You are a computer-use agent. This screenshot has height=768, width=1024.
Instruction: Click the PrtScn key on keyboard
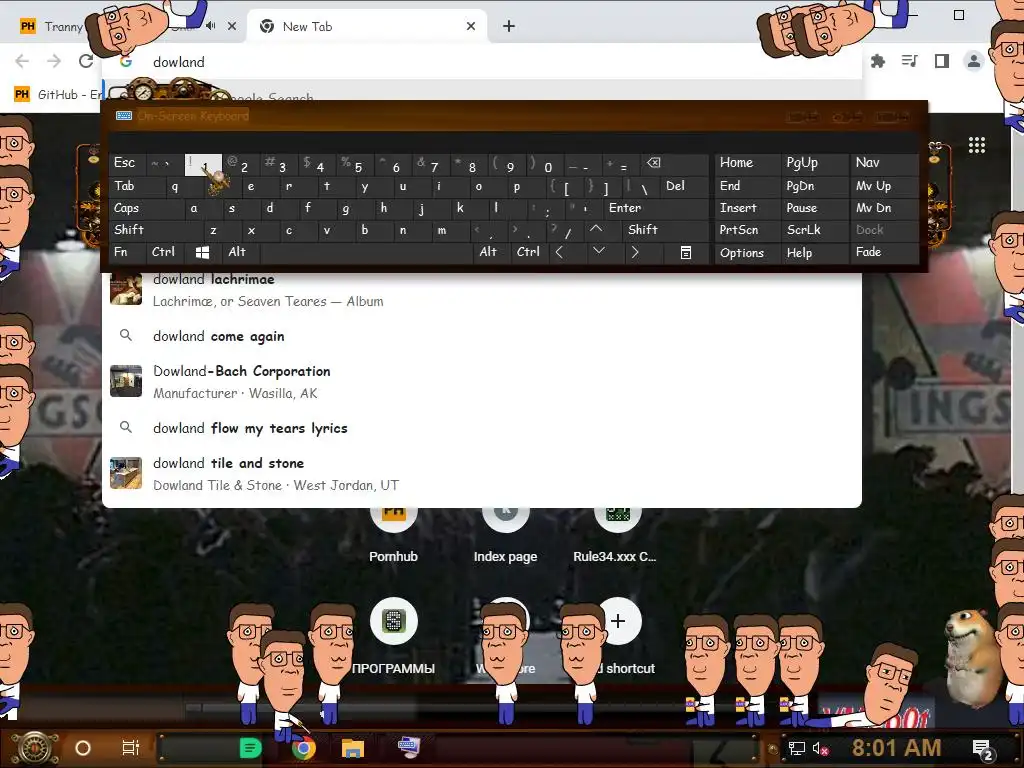point(747,230)
